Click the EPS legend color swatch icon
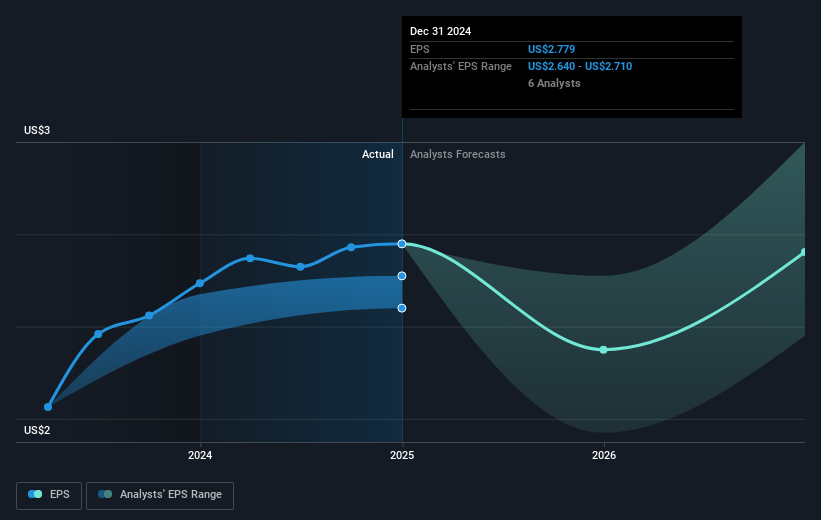 35,494
